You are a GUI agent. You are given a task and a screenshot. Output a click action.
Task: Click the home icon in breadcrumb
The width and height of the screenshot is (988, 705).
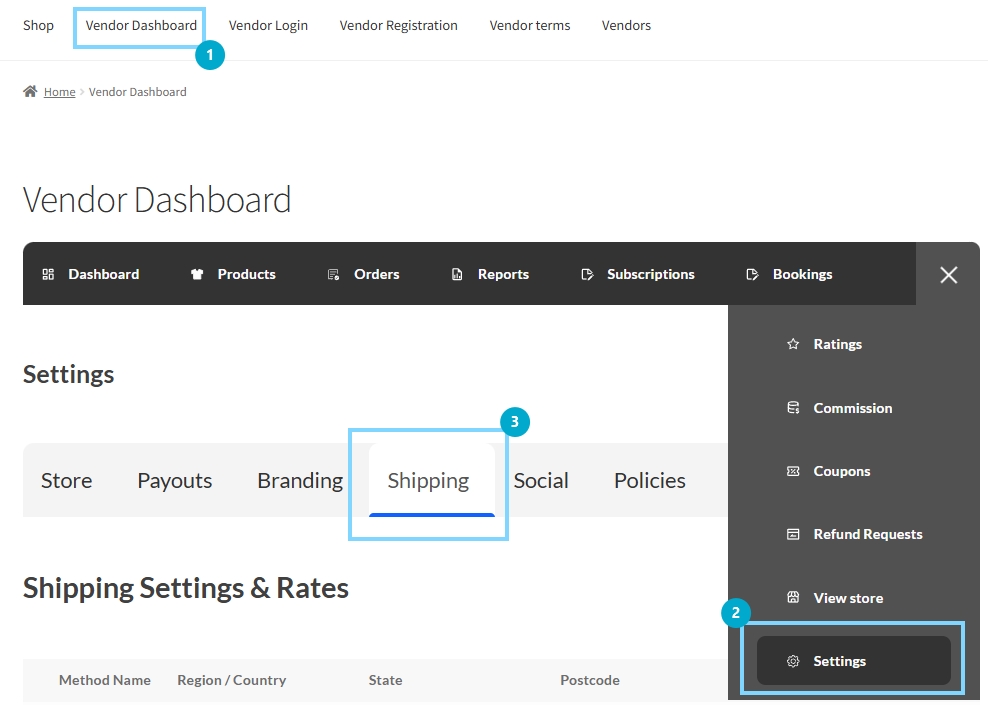tap(30, 92)
